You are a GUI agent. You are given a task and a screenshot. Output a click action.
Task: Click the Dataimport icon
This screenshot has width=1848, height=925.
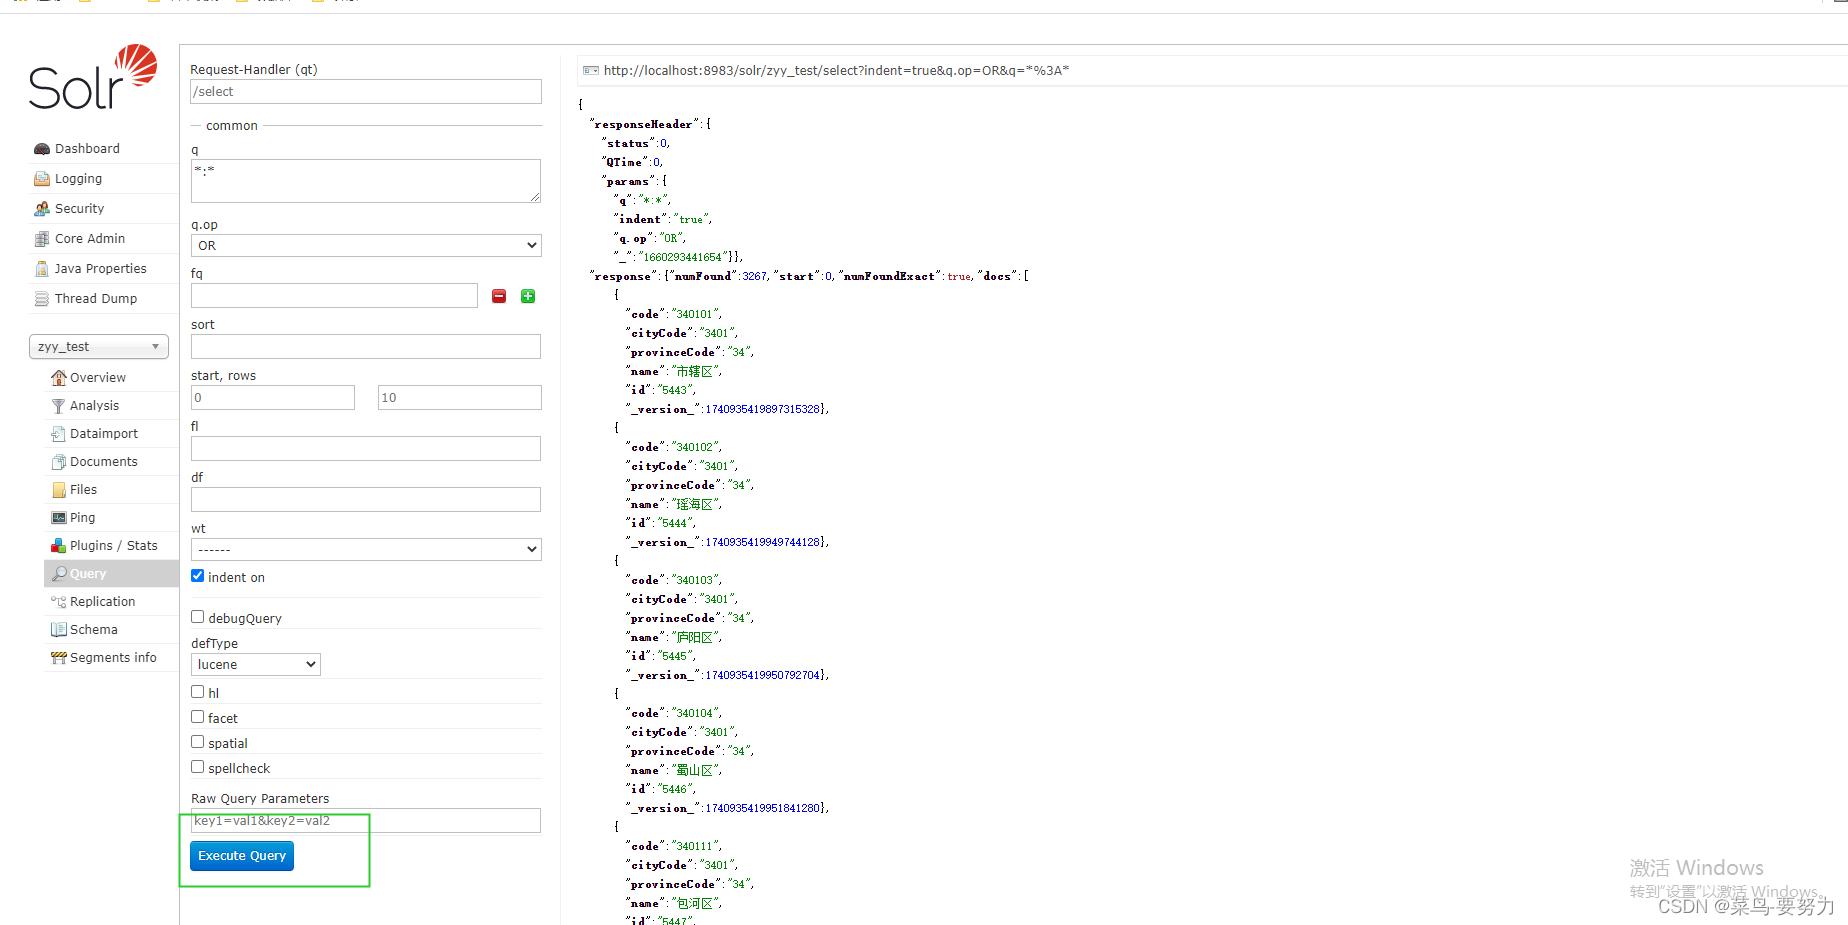pos(59,434)
